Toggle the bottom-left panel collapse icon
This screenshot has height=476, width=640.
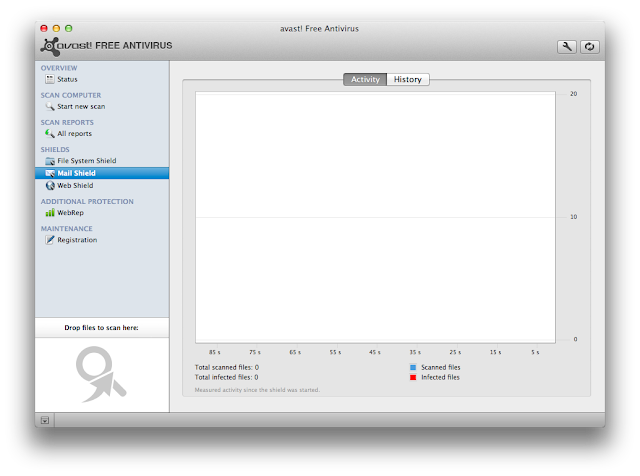click(45, 420)
